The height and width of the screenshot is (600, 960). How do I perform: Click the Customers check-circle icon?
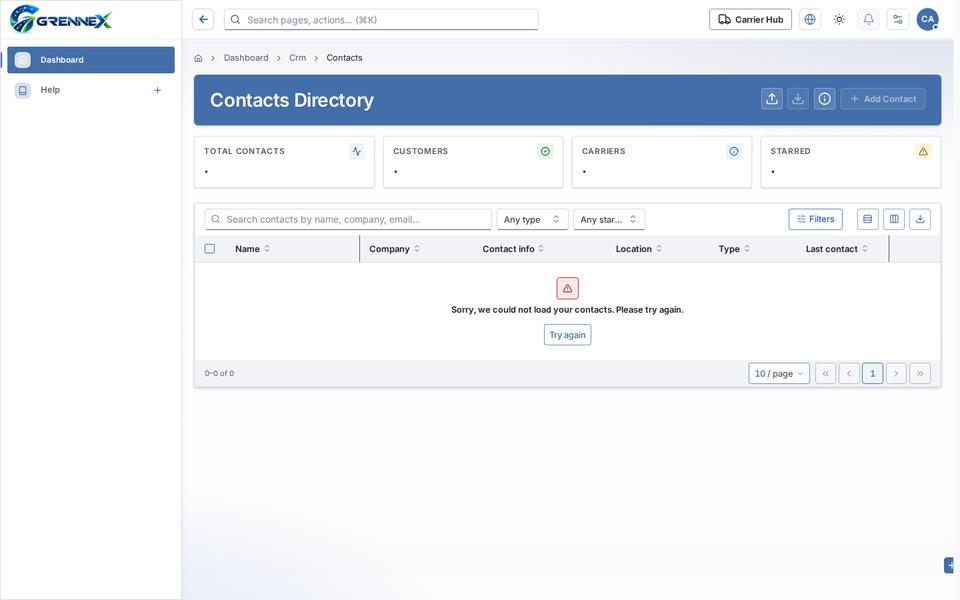tap(545, 151)
